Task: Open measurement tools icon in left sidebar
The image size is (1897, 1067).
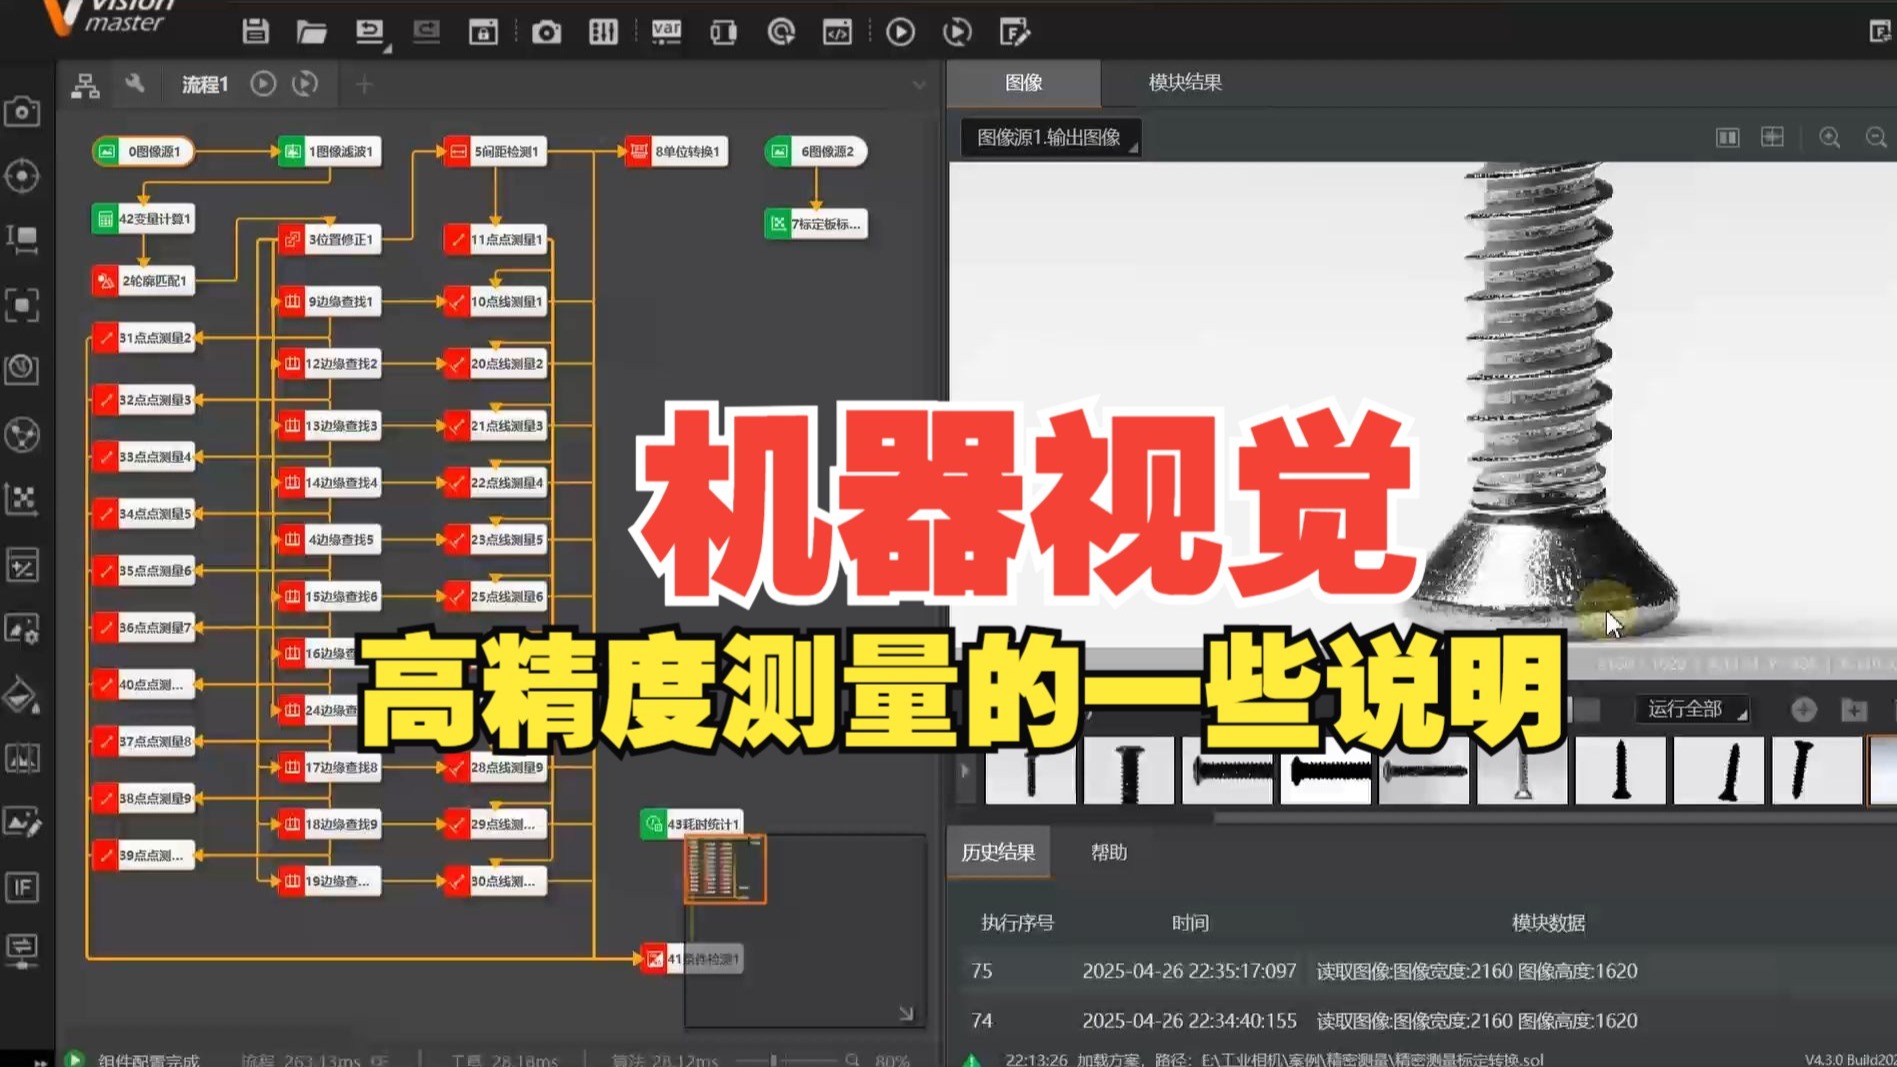Action: click(x=22, y=239)
